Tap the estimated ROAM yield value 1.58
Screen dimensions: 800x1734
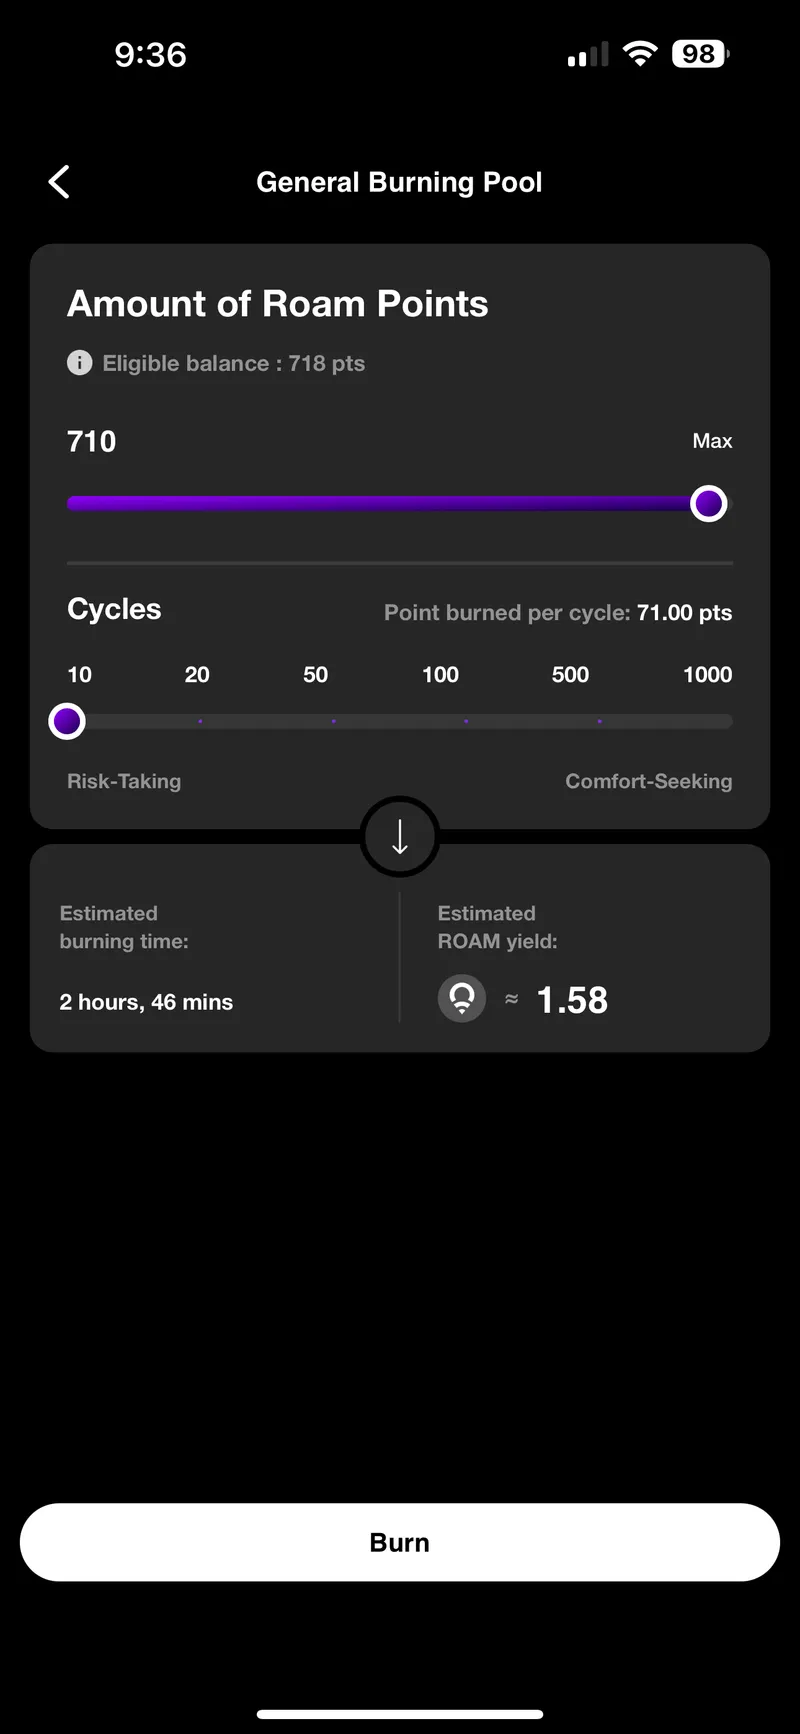[572, 1000]
